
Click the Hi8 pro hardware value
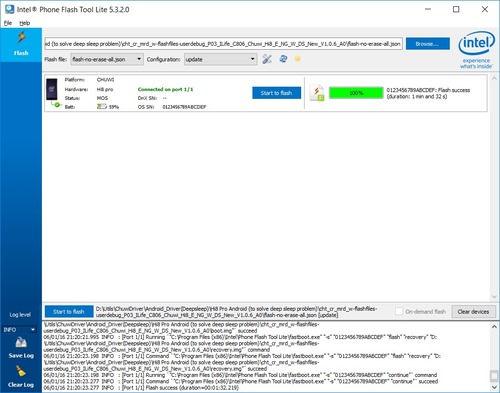[x=105, y=89]
